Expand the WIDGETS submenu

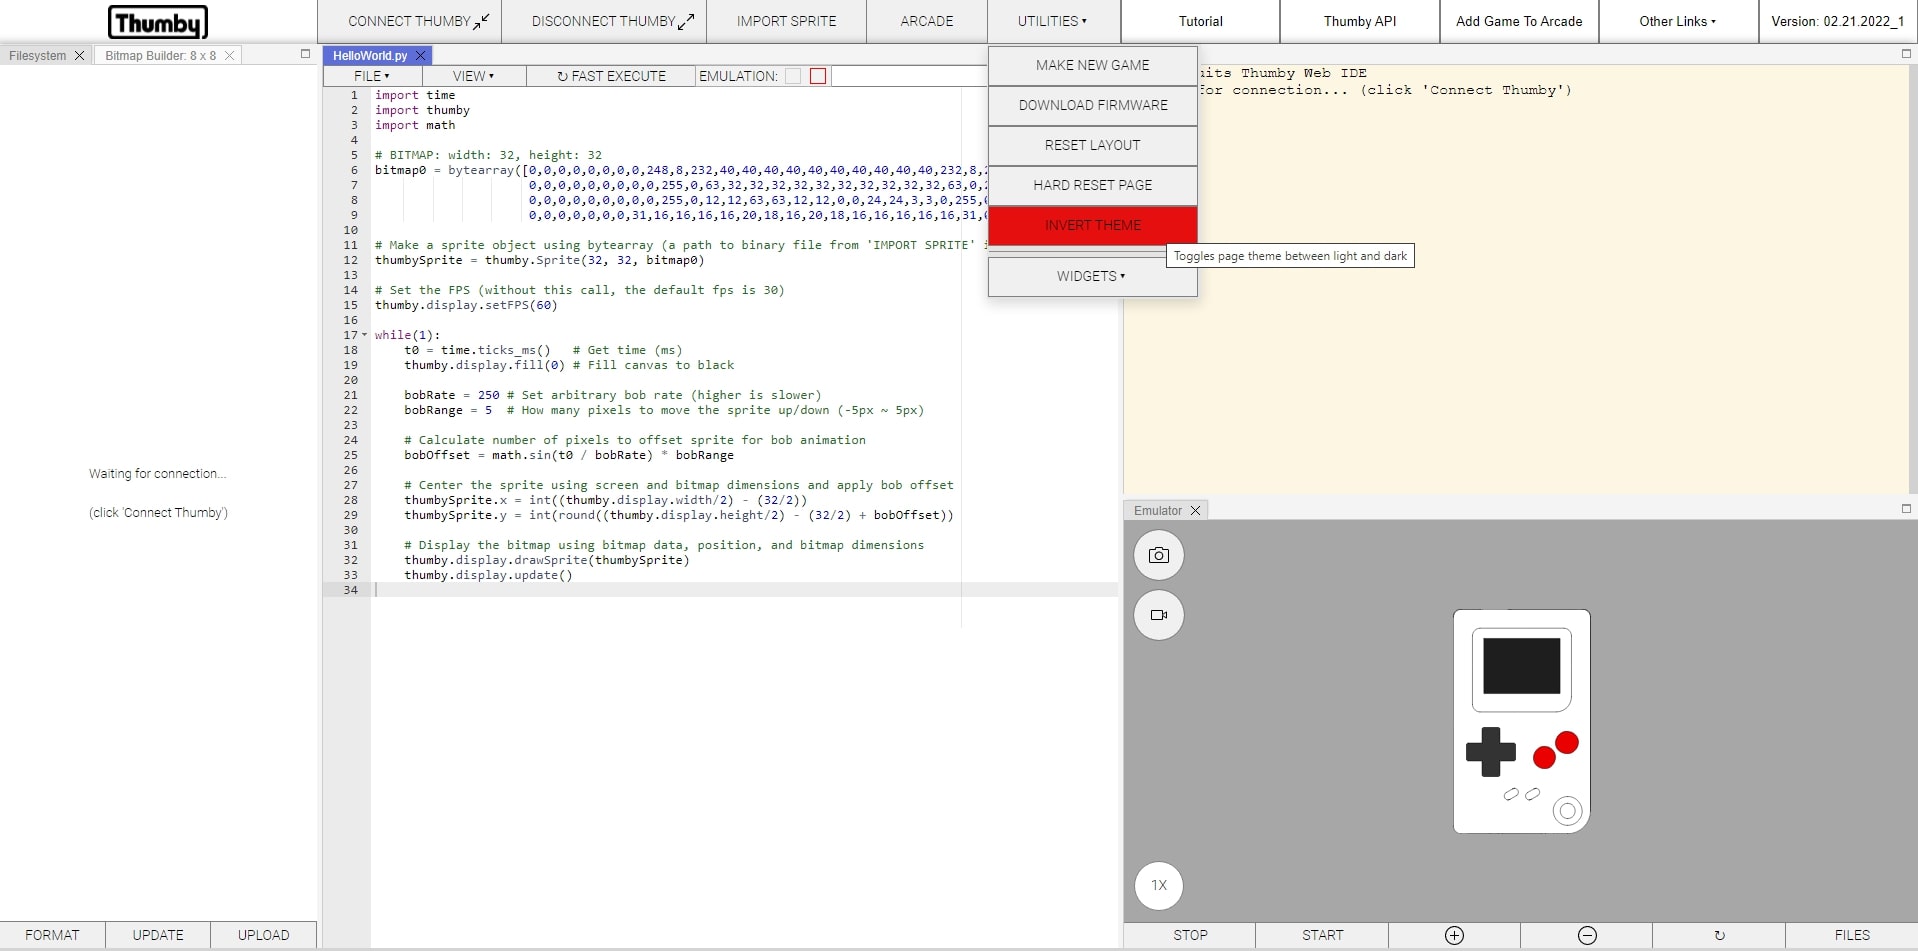tap(1092, 276)
